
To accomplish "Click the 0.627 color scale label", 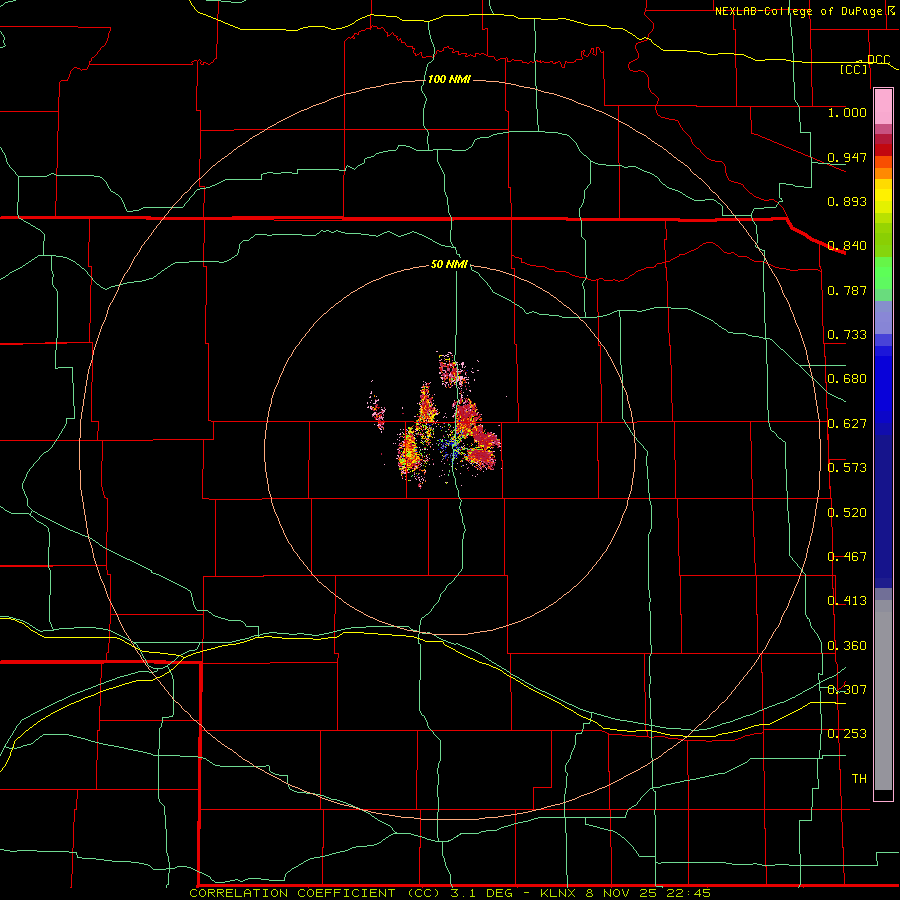I will pyautogui.click(x=847, y=424).
